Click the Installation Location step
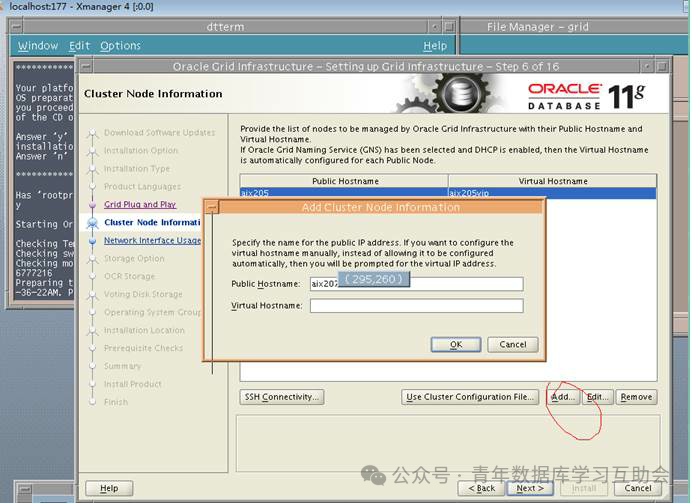 (x=144, y=330)
